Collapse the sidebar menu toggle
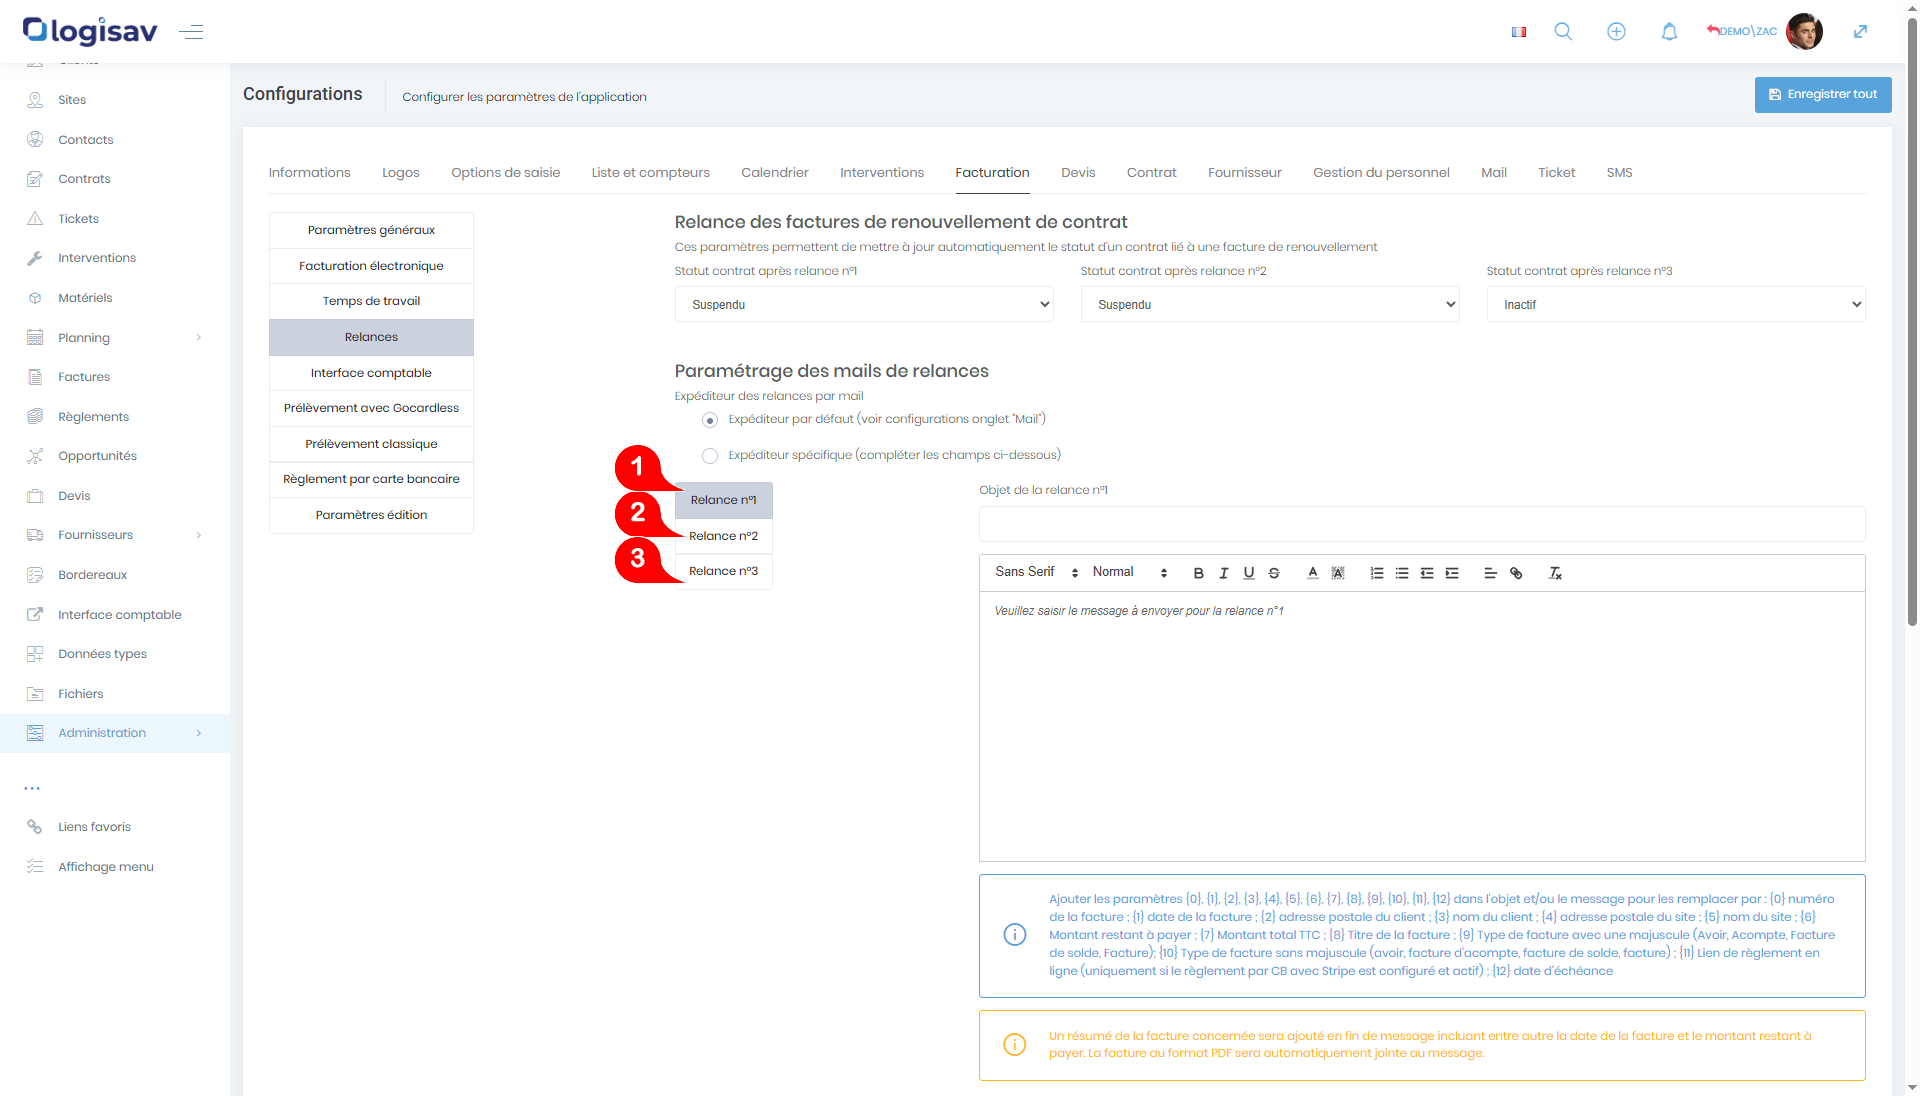The height and width of the screenshot is (1096, 1920). (191, 32)
